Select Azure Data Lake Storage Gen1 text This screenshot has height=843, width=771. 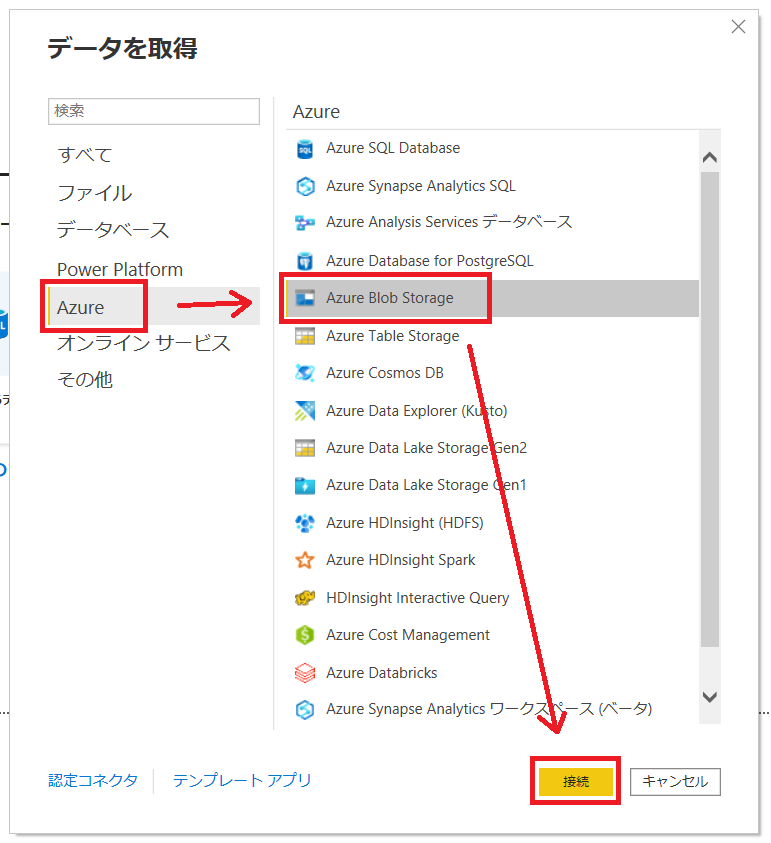click(x=426, y=485)
